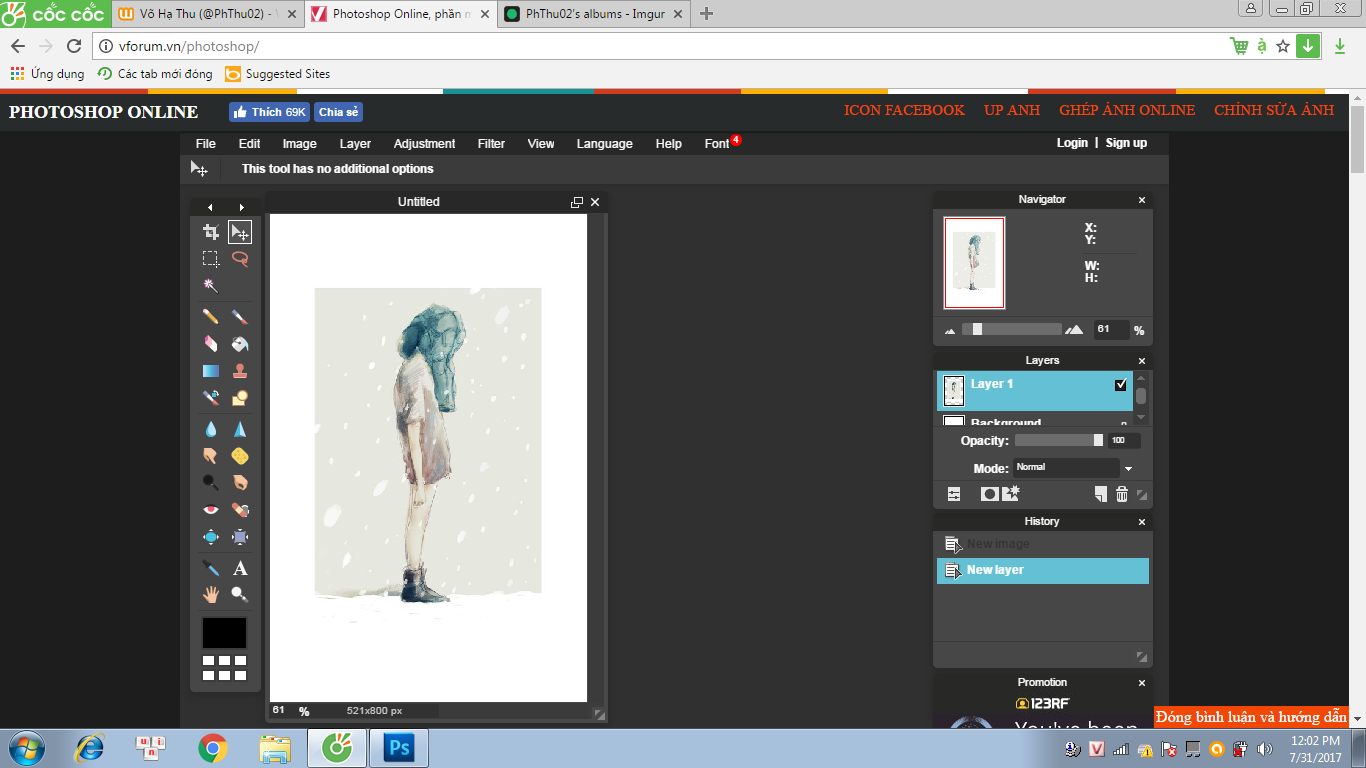Screen dimensions: 1366x768
Task: Open the Language menu
Action: click(605, 144)
